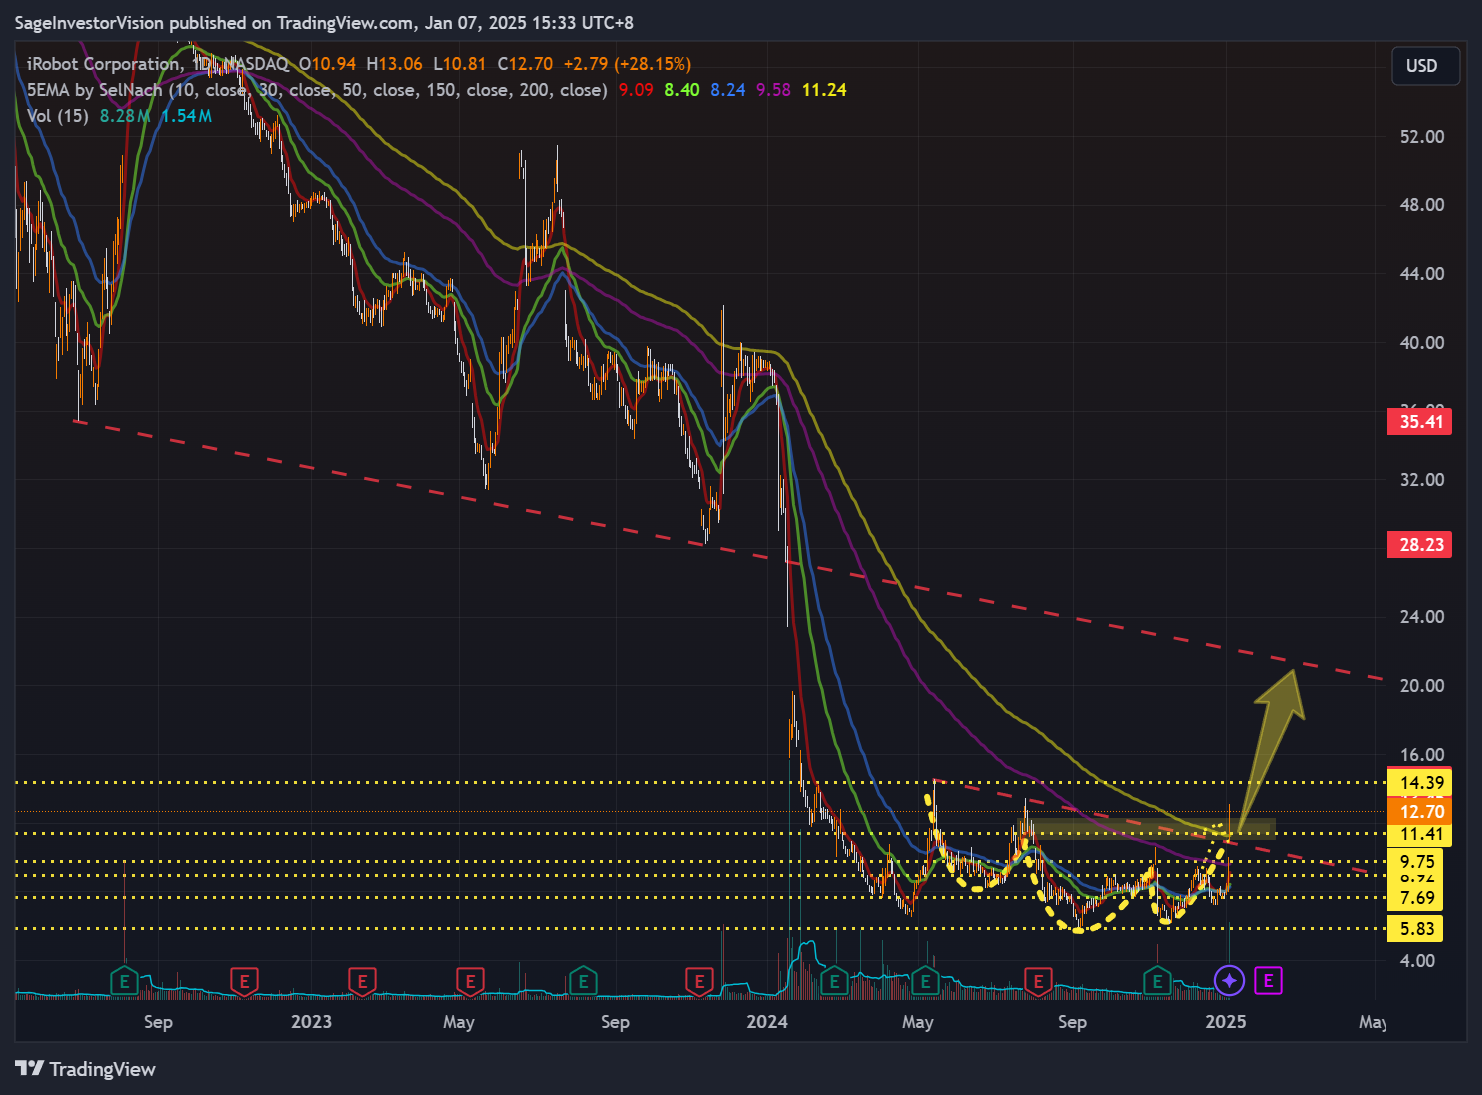Click the red earnings E marker before 2024

point(699,981)
